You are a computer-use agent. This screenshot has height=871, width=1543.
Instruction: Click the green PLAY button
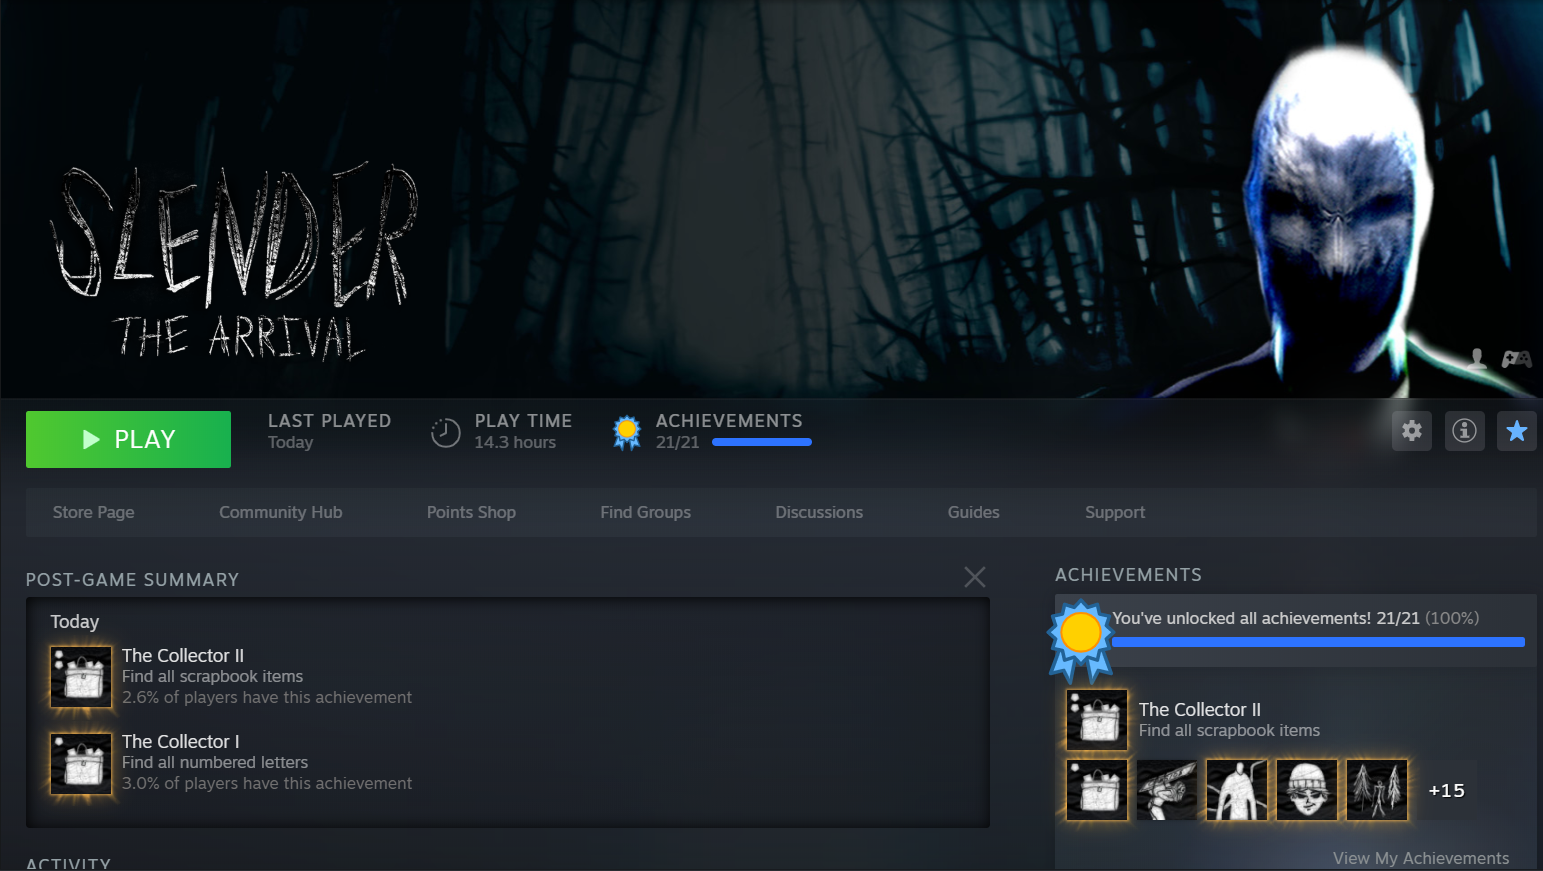[128, 439]
